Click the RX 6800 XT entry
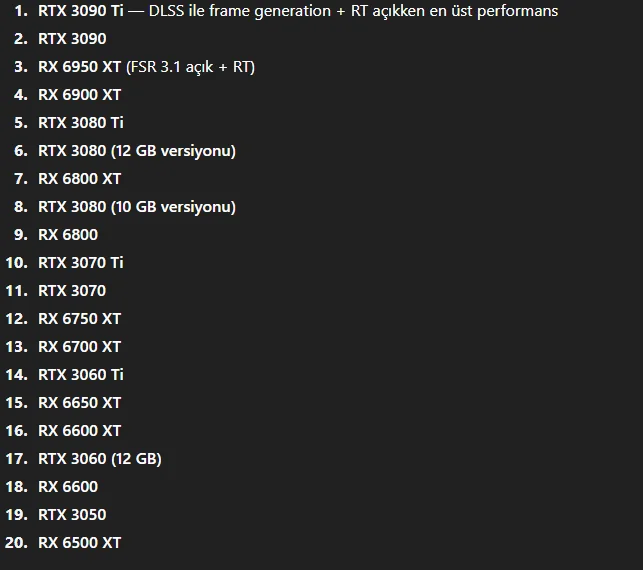The image size is (643, 570). (x=80, y=179)
